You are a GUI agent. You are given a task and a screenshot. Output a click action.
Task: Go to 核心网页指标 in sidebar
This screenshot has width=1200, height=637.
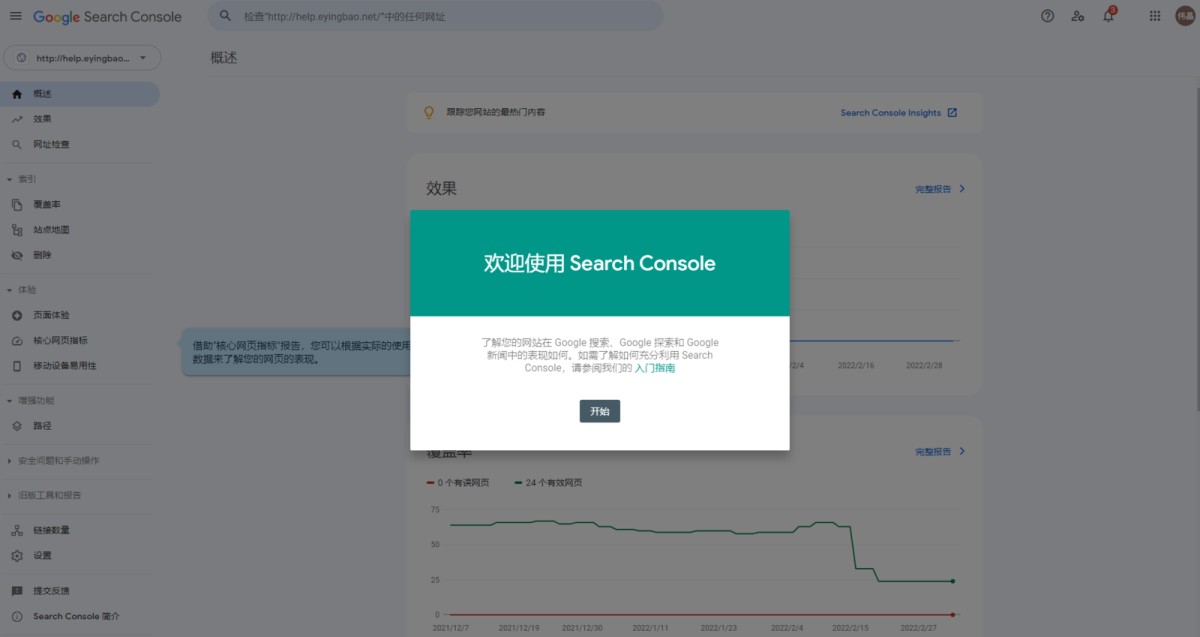coord(80,340)
